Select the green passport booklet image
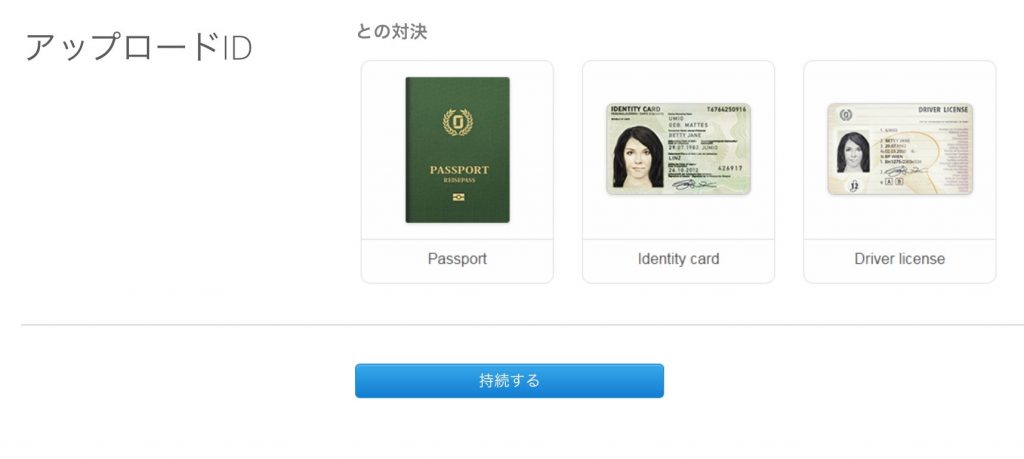1024x459 pixels. 457,150
